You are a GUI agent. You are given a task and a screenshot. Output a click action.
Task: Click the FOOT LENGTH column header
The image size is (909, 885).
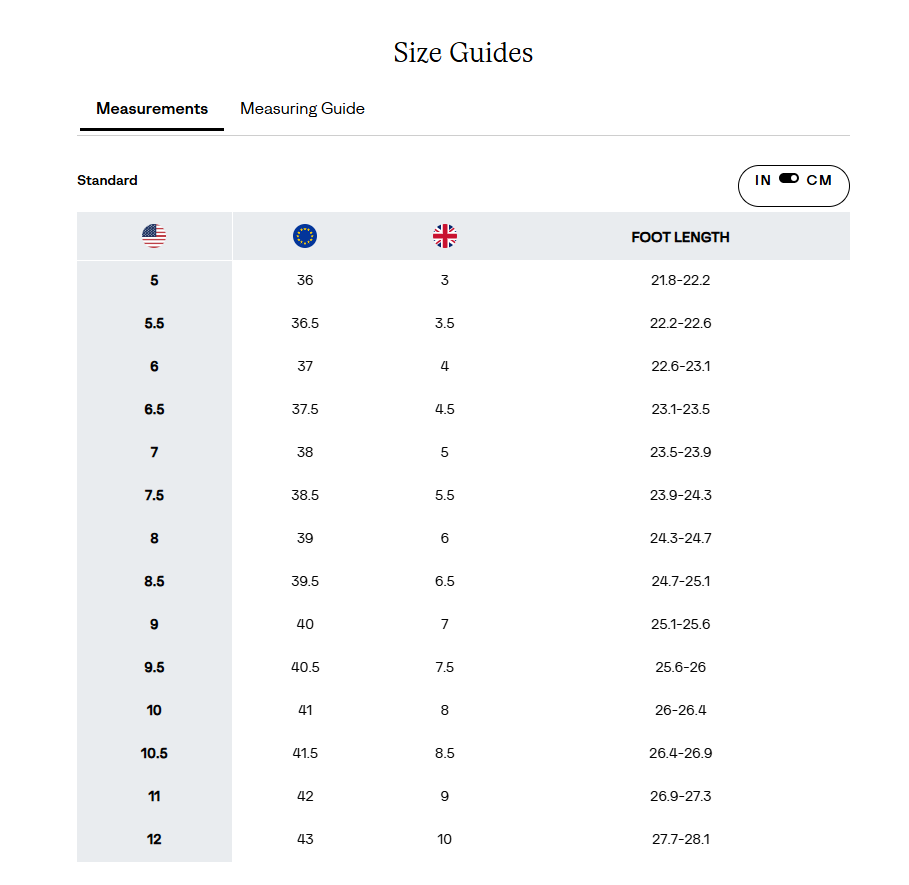[x=680, y=237]
